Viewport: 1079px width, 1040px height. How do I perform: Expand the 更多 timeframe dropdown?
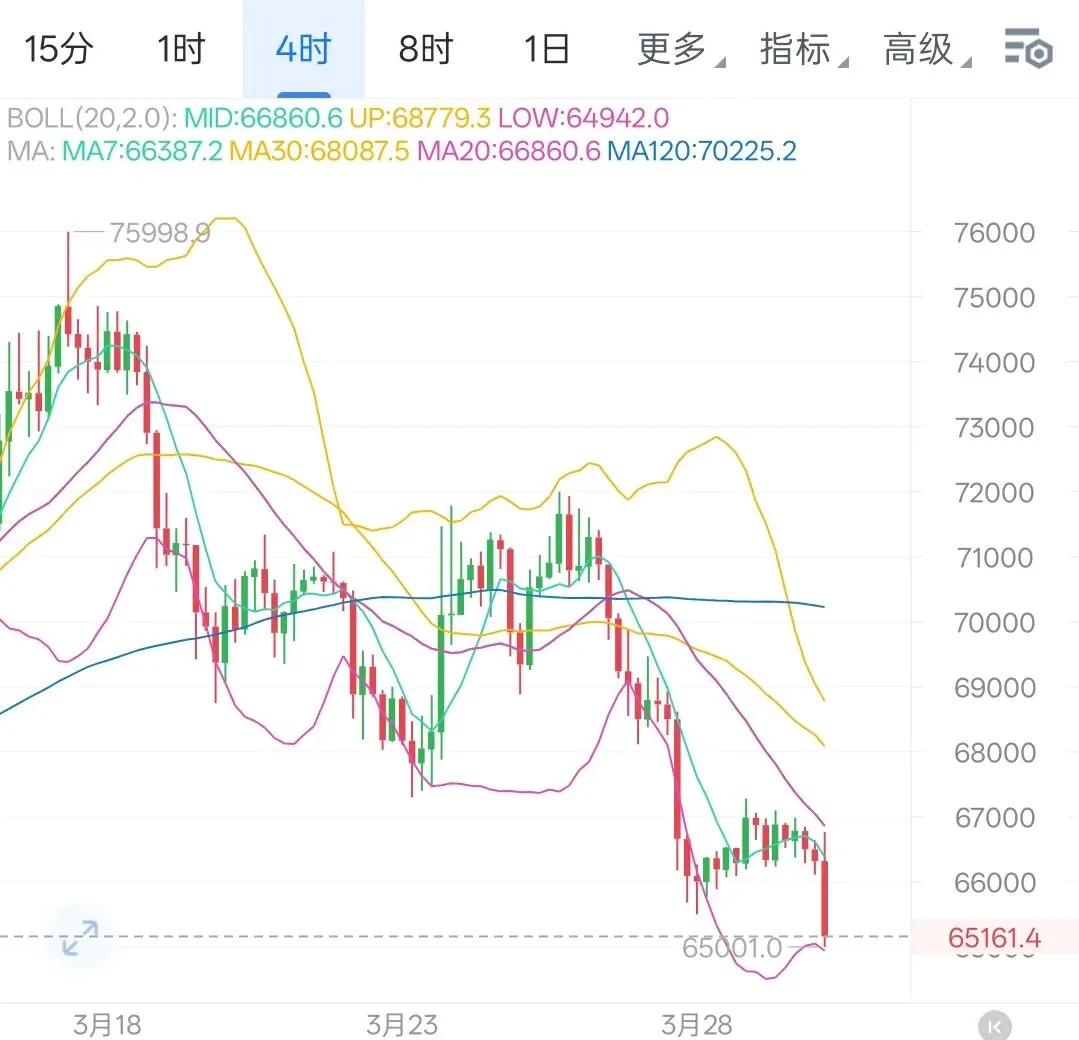[x=680, y=49]
